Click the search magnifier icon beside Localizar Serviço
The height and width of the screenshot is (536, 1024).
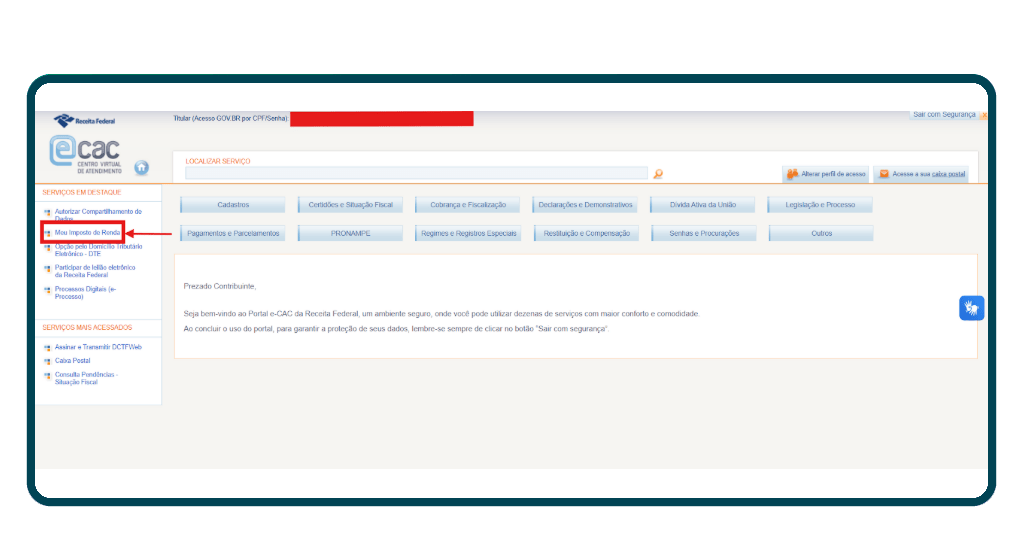coord(658,174)
